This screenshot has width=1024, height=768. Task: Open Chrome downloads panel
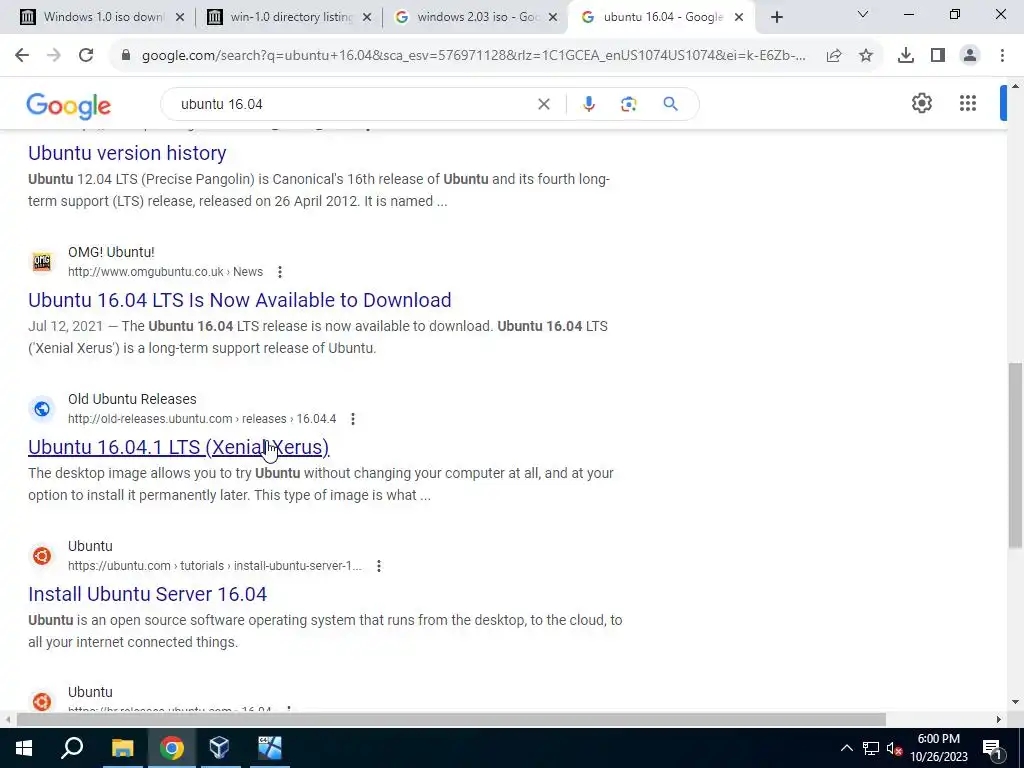pos(906,56)
